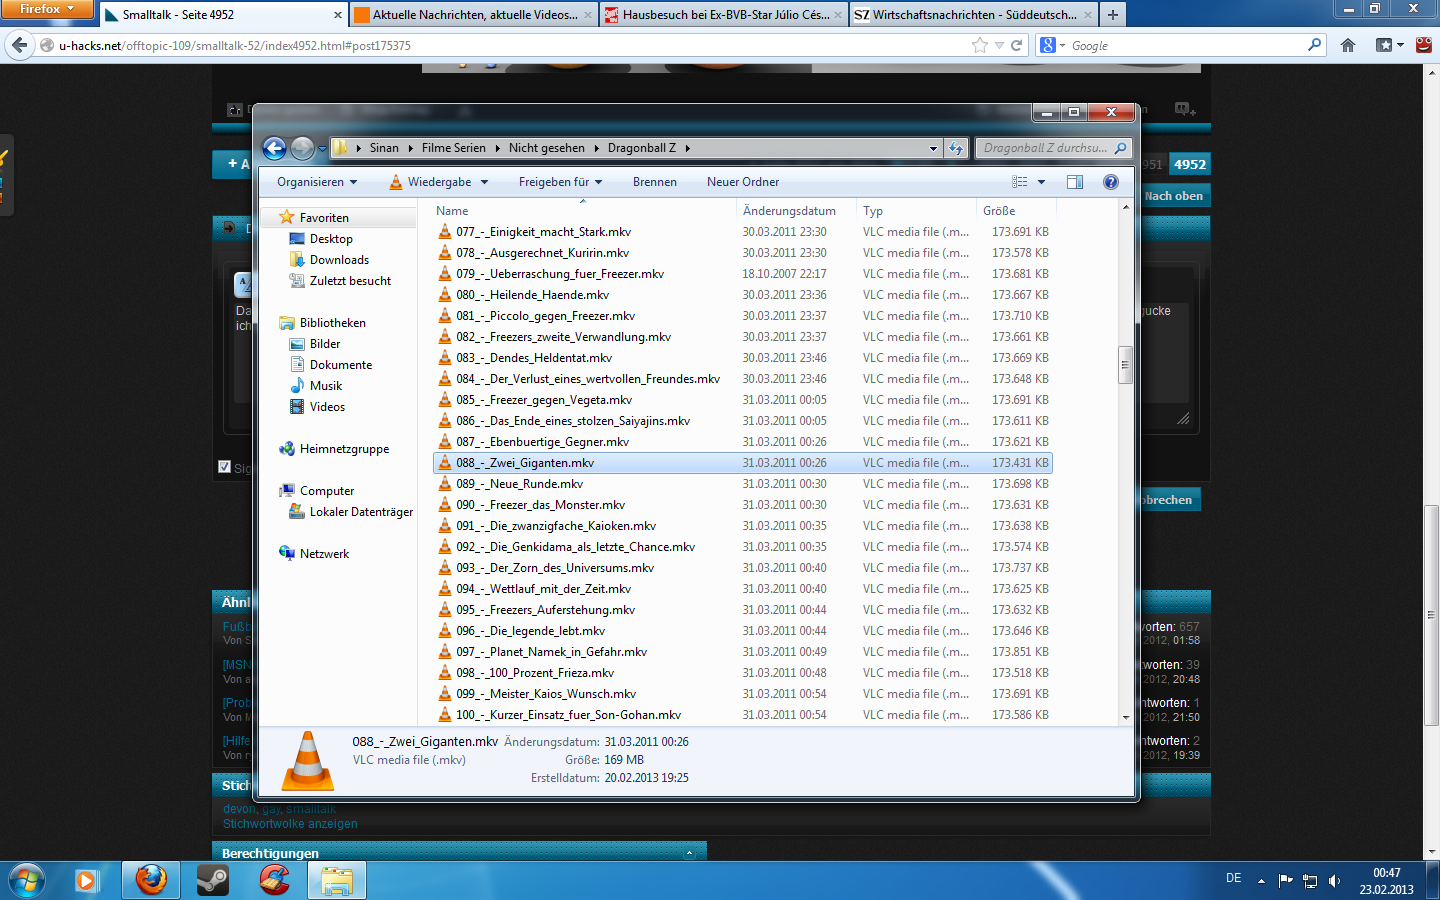Click scroll down arrow of file list
Viewport: 1440px width, 900px height.
[x=1125, y=717]
